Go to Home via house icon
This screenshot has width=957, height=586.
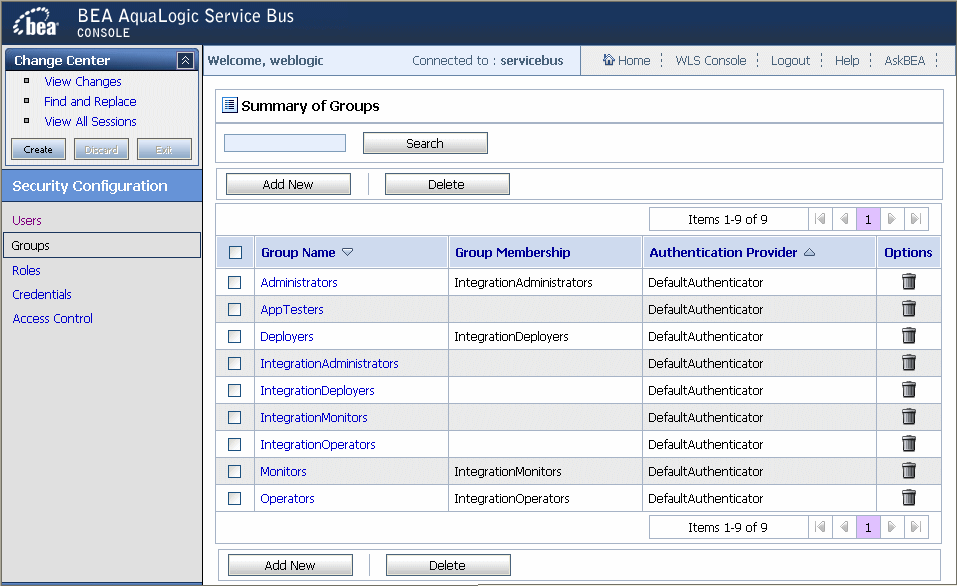(x=609, y=60)
